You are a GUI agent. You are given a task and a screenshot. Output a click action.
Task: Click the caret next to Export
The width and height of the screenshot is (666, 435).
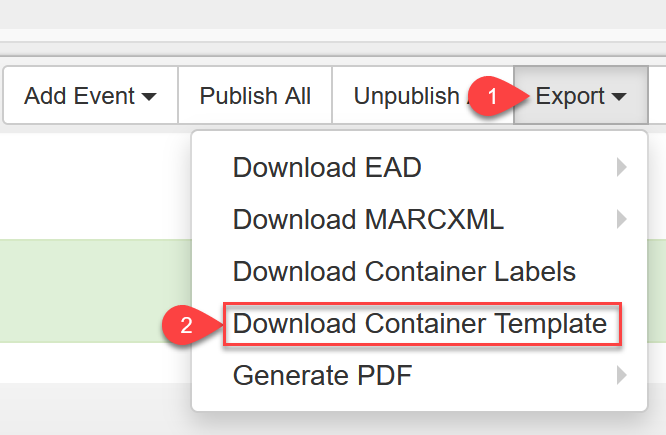click(x=619, y=97)
